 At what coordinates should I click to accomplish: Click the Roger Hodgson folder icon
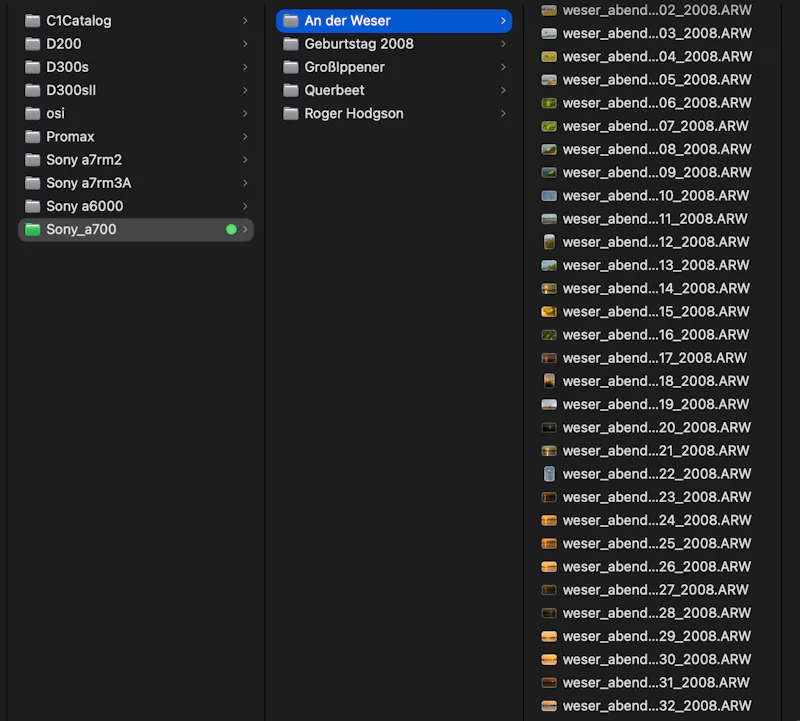coord(291,113)
